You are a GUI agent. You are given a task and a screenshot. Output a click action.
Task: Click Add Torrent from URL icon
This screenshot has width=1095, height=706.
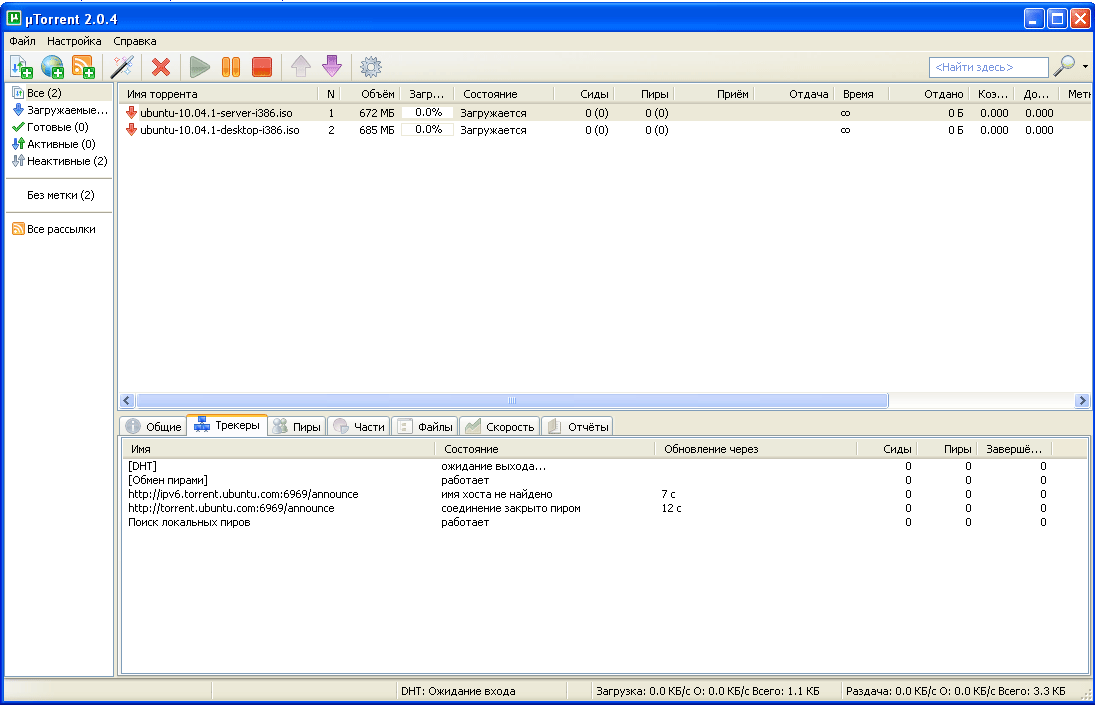point(52,67)
